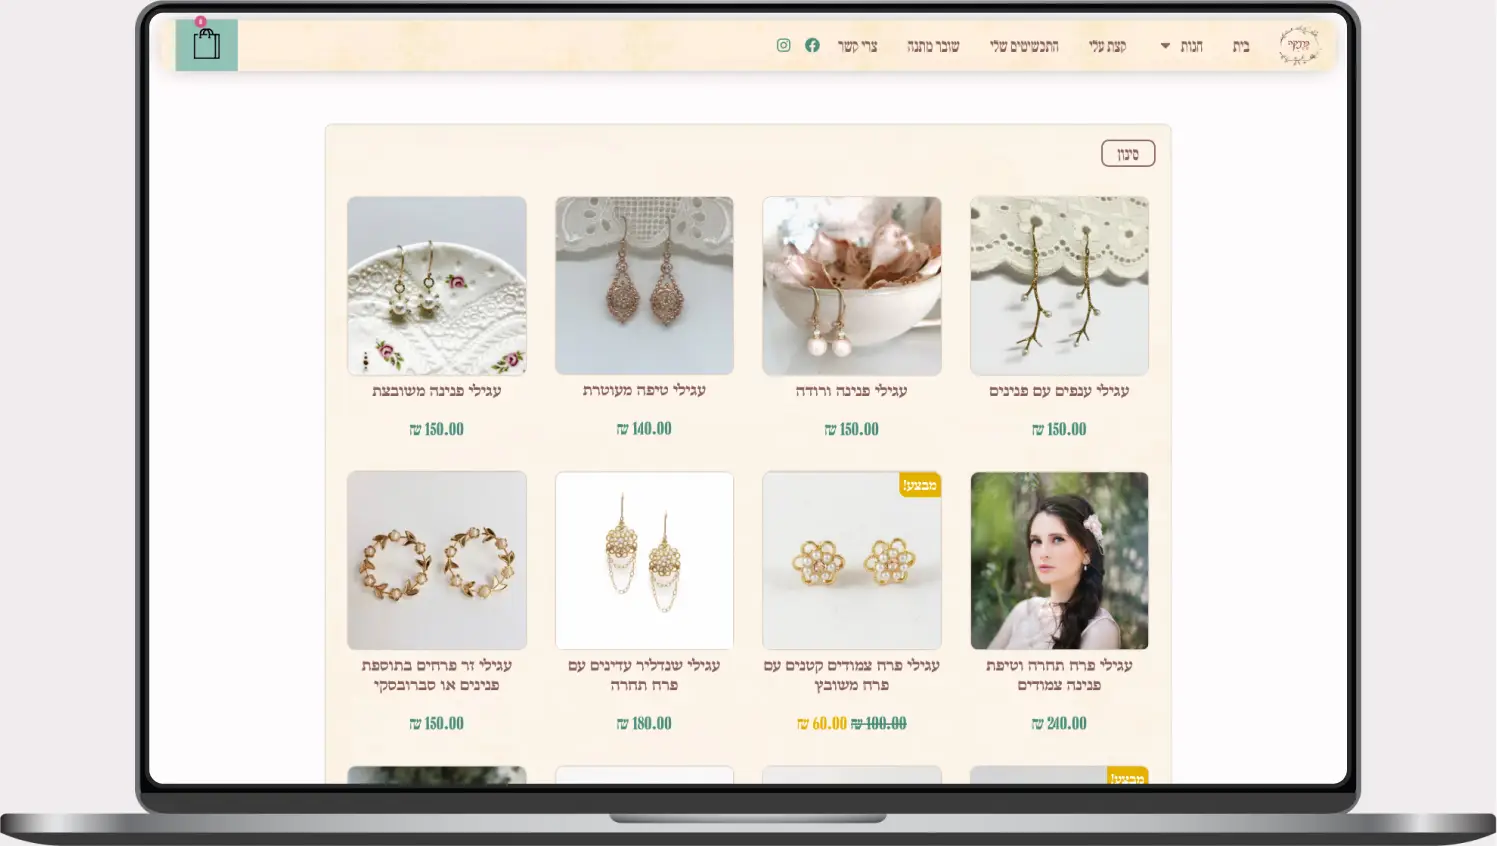Click the 180.00 price of chandelier earrings

644,723
